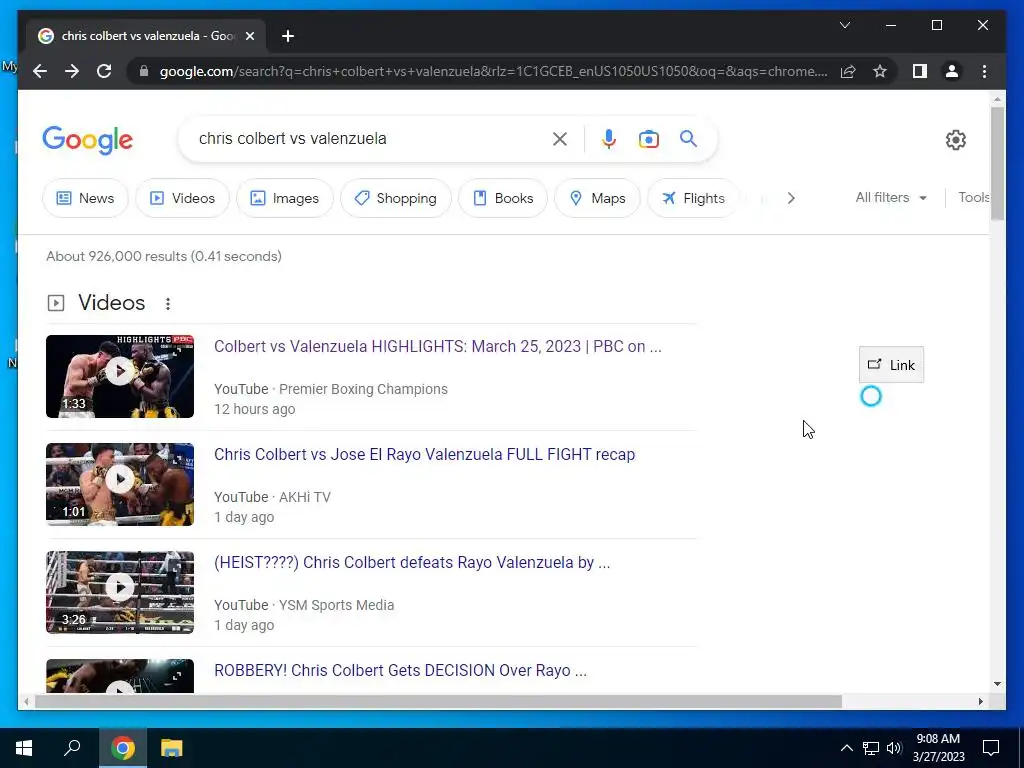1024x768 pixels.
Task: Open the HEIST Chris Colbert defeats Rayo video
Action: pos(412,562)
